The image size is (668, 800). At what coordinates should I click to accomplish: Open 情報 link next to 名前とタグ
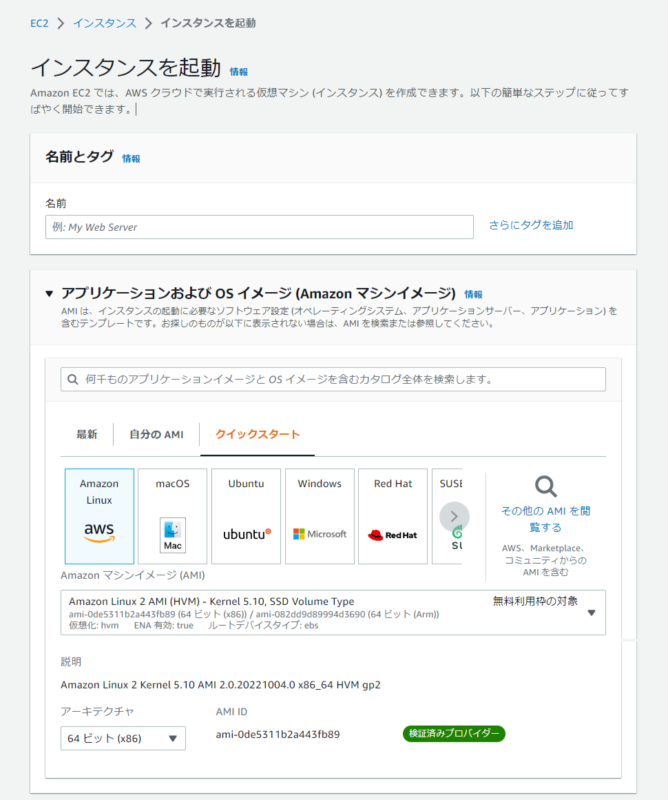click(x=131, y=159)
